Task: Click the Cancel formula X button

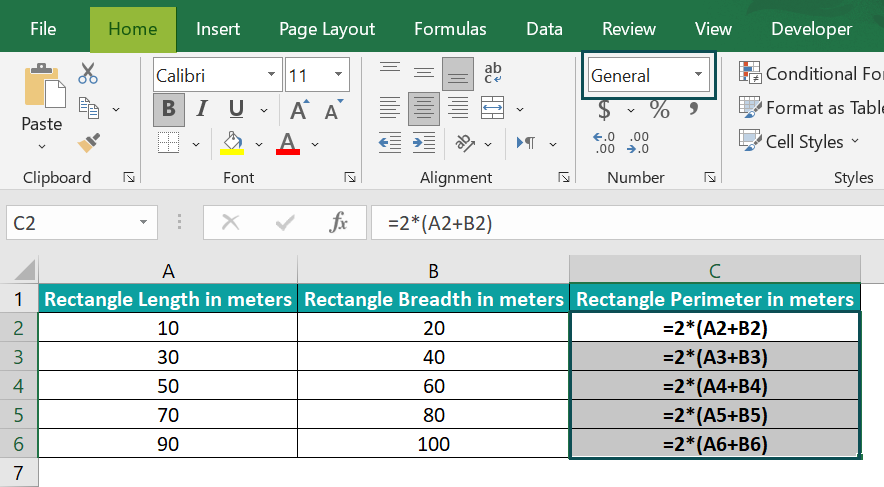Action: [231, 223]
